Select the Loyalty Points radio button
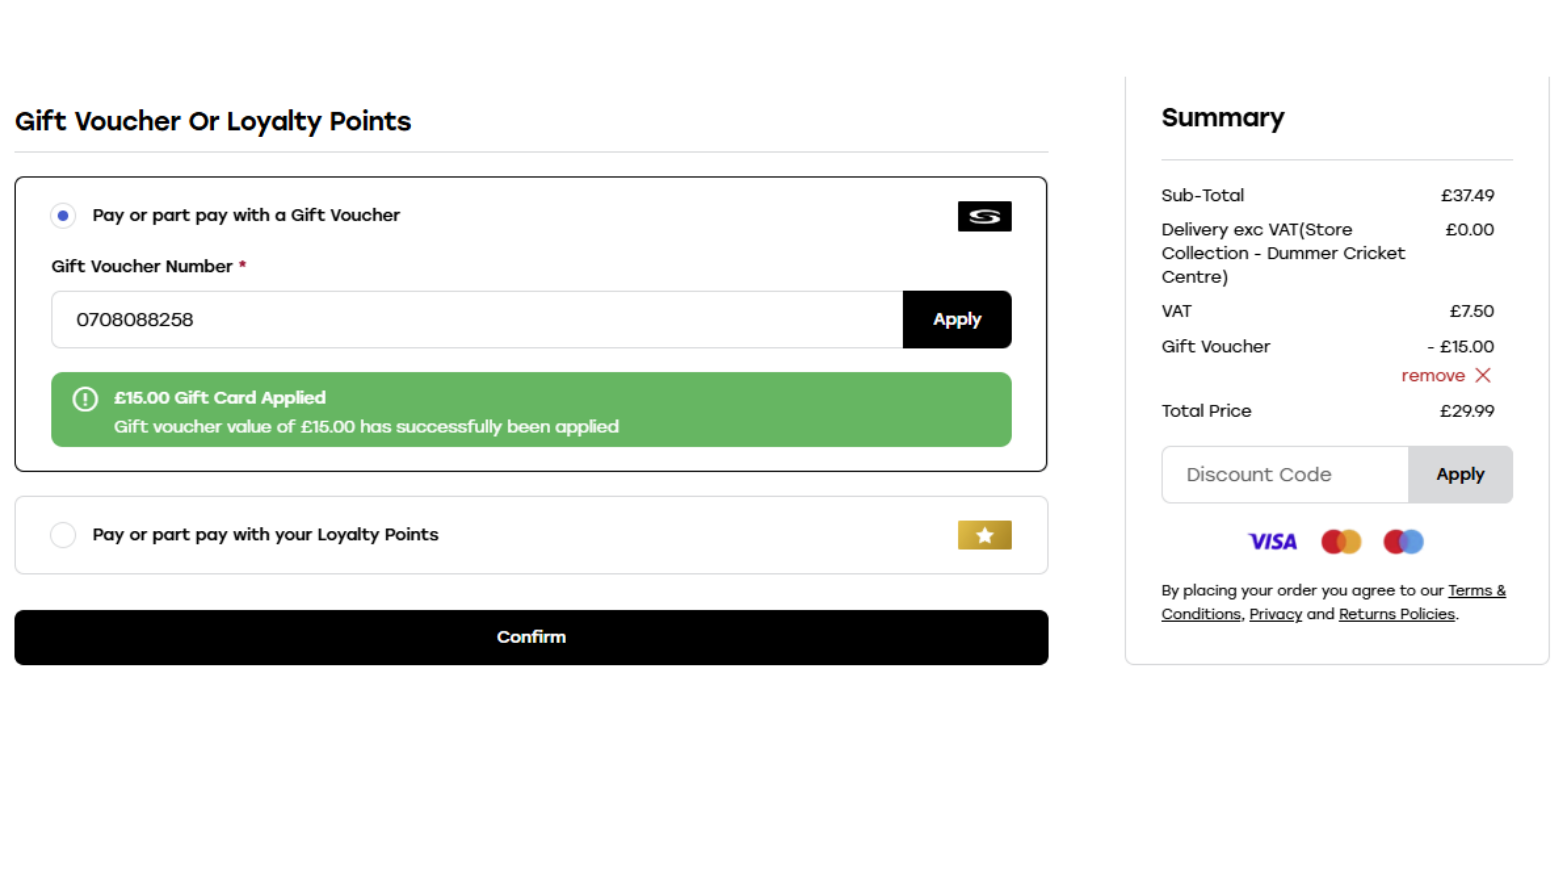This screenshot has height=878, width=1563. 63,535
